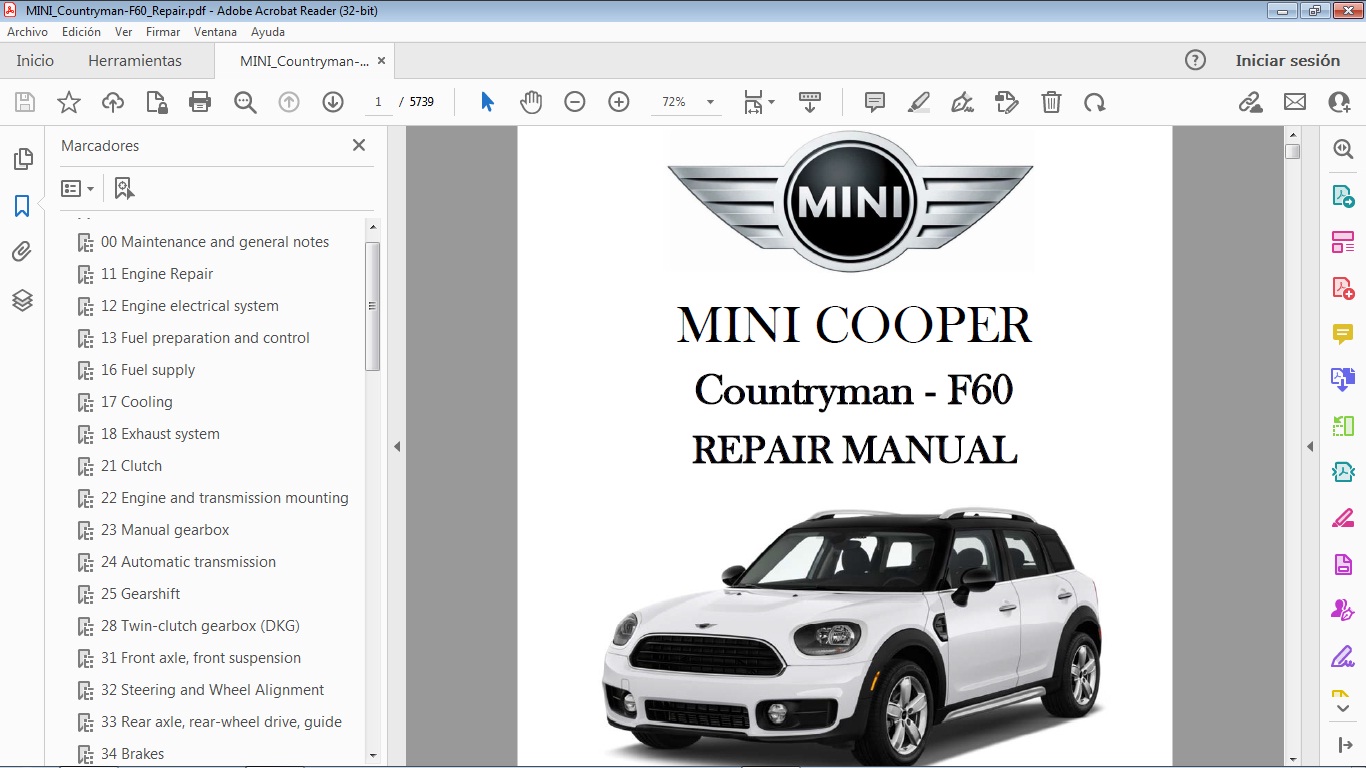Open the Attachments panel icon
The image size is (1366, 768).
pos(23,251)
